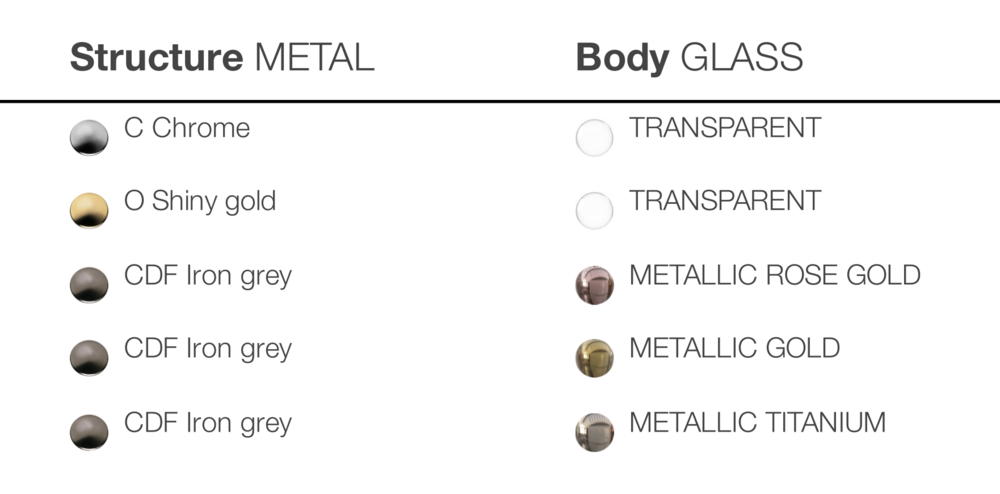Click the O Shiny gold label
The width and height of the screenshot is (1000, 494).
(200, 202)
